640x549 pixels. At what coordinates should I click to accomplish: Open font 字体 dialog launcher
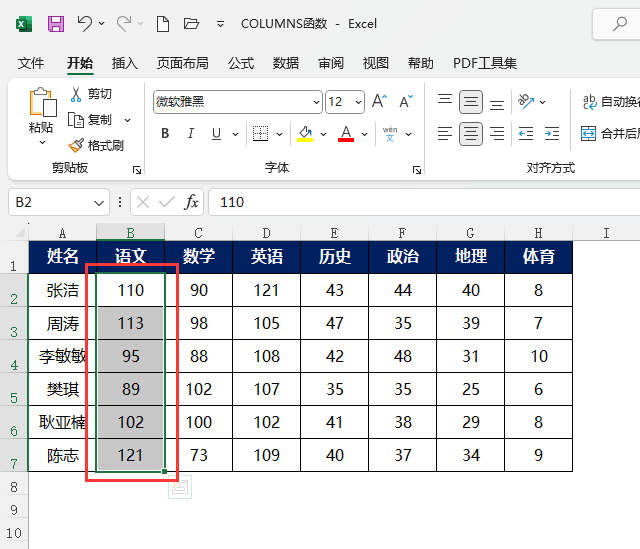click(417, 170)
